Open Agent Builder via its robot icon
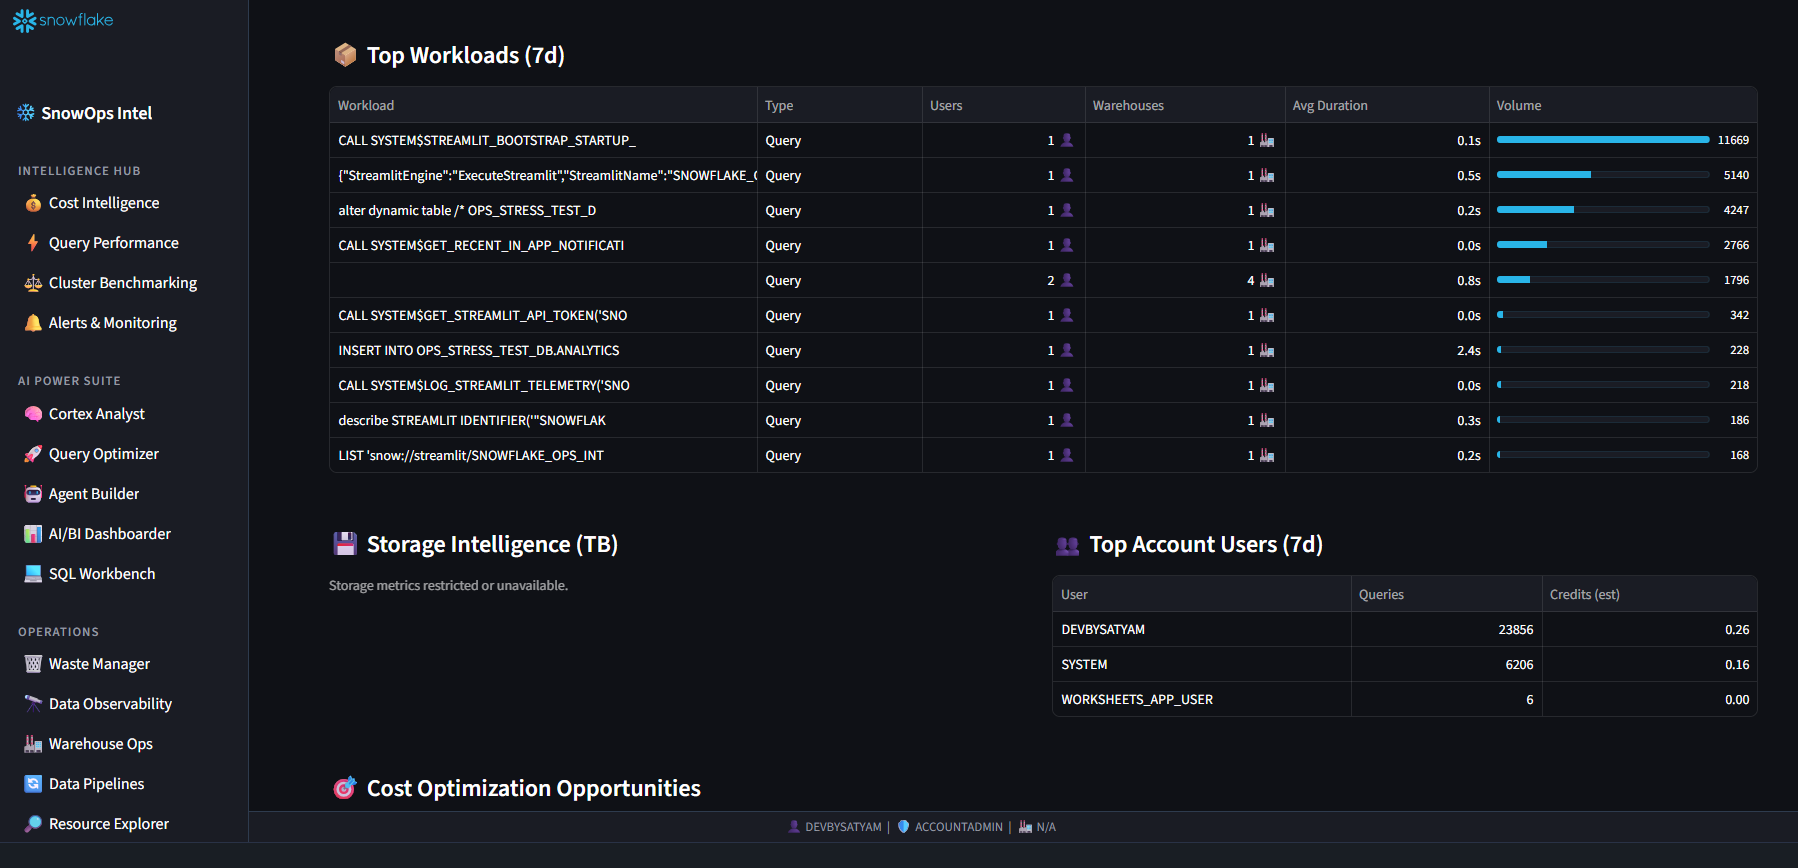The image size is (1798, 868). [33, 494]
